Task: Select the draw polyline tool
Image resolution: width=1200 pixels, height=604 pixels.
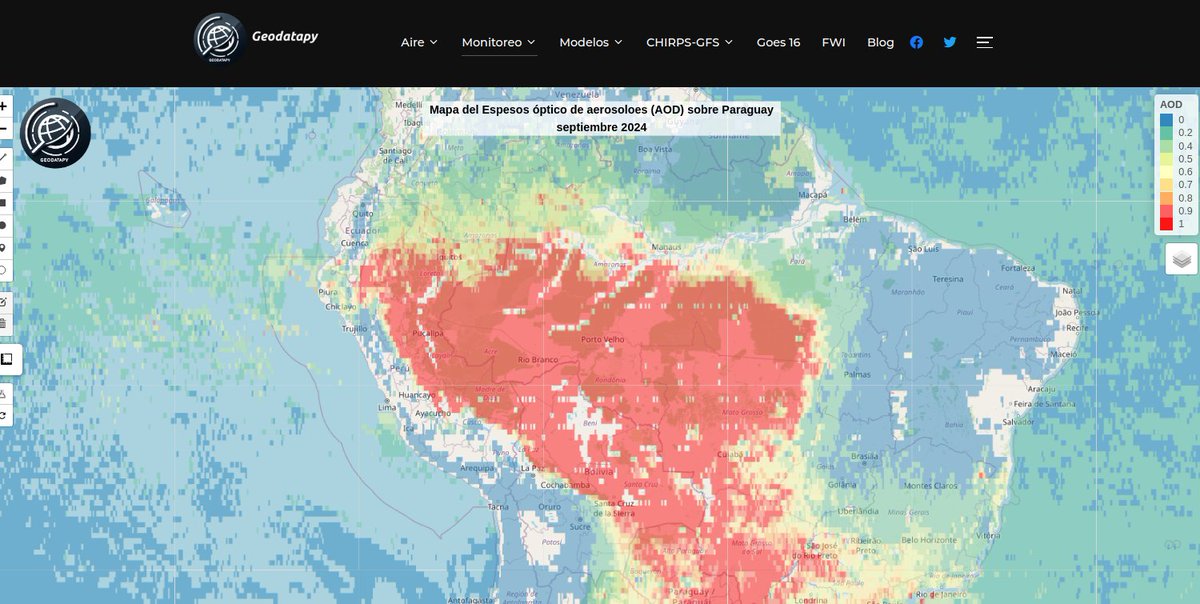Action: tap(4, 157)
